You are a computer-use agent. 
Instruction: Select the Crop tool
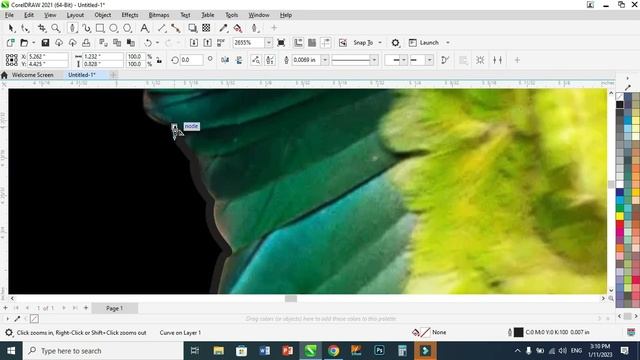pos(42,28)
